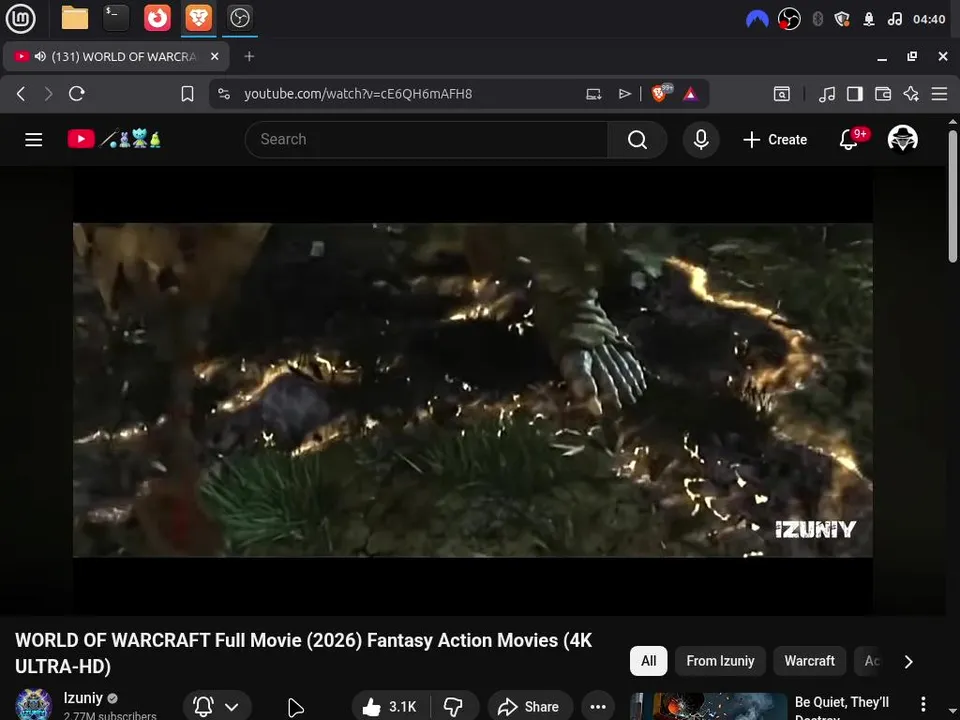Image resolution: width=960 pixels, height=720 pixels.
Task: Open Brave Shields lion icon
Action: tap(661, 93)
